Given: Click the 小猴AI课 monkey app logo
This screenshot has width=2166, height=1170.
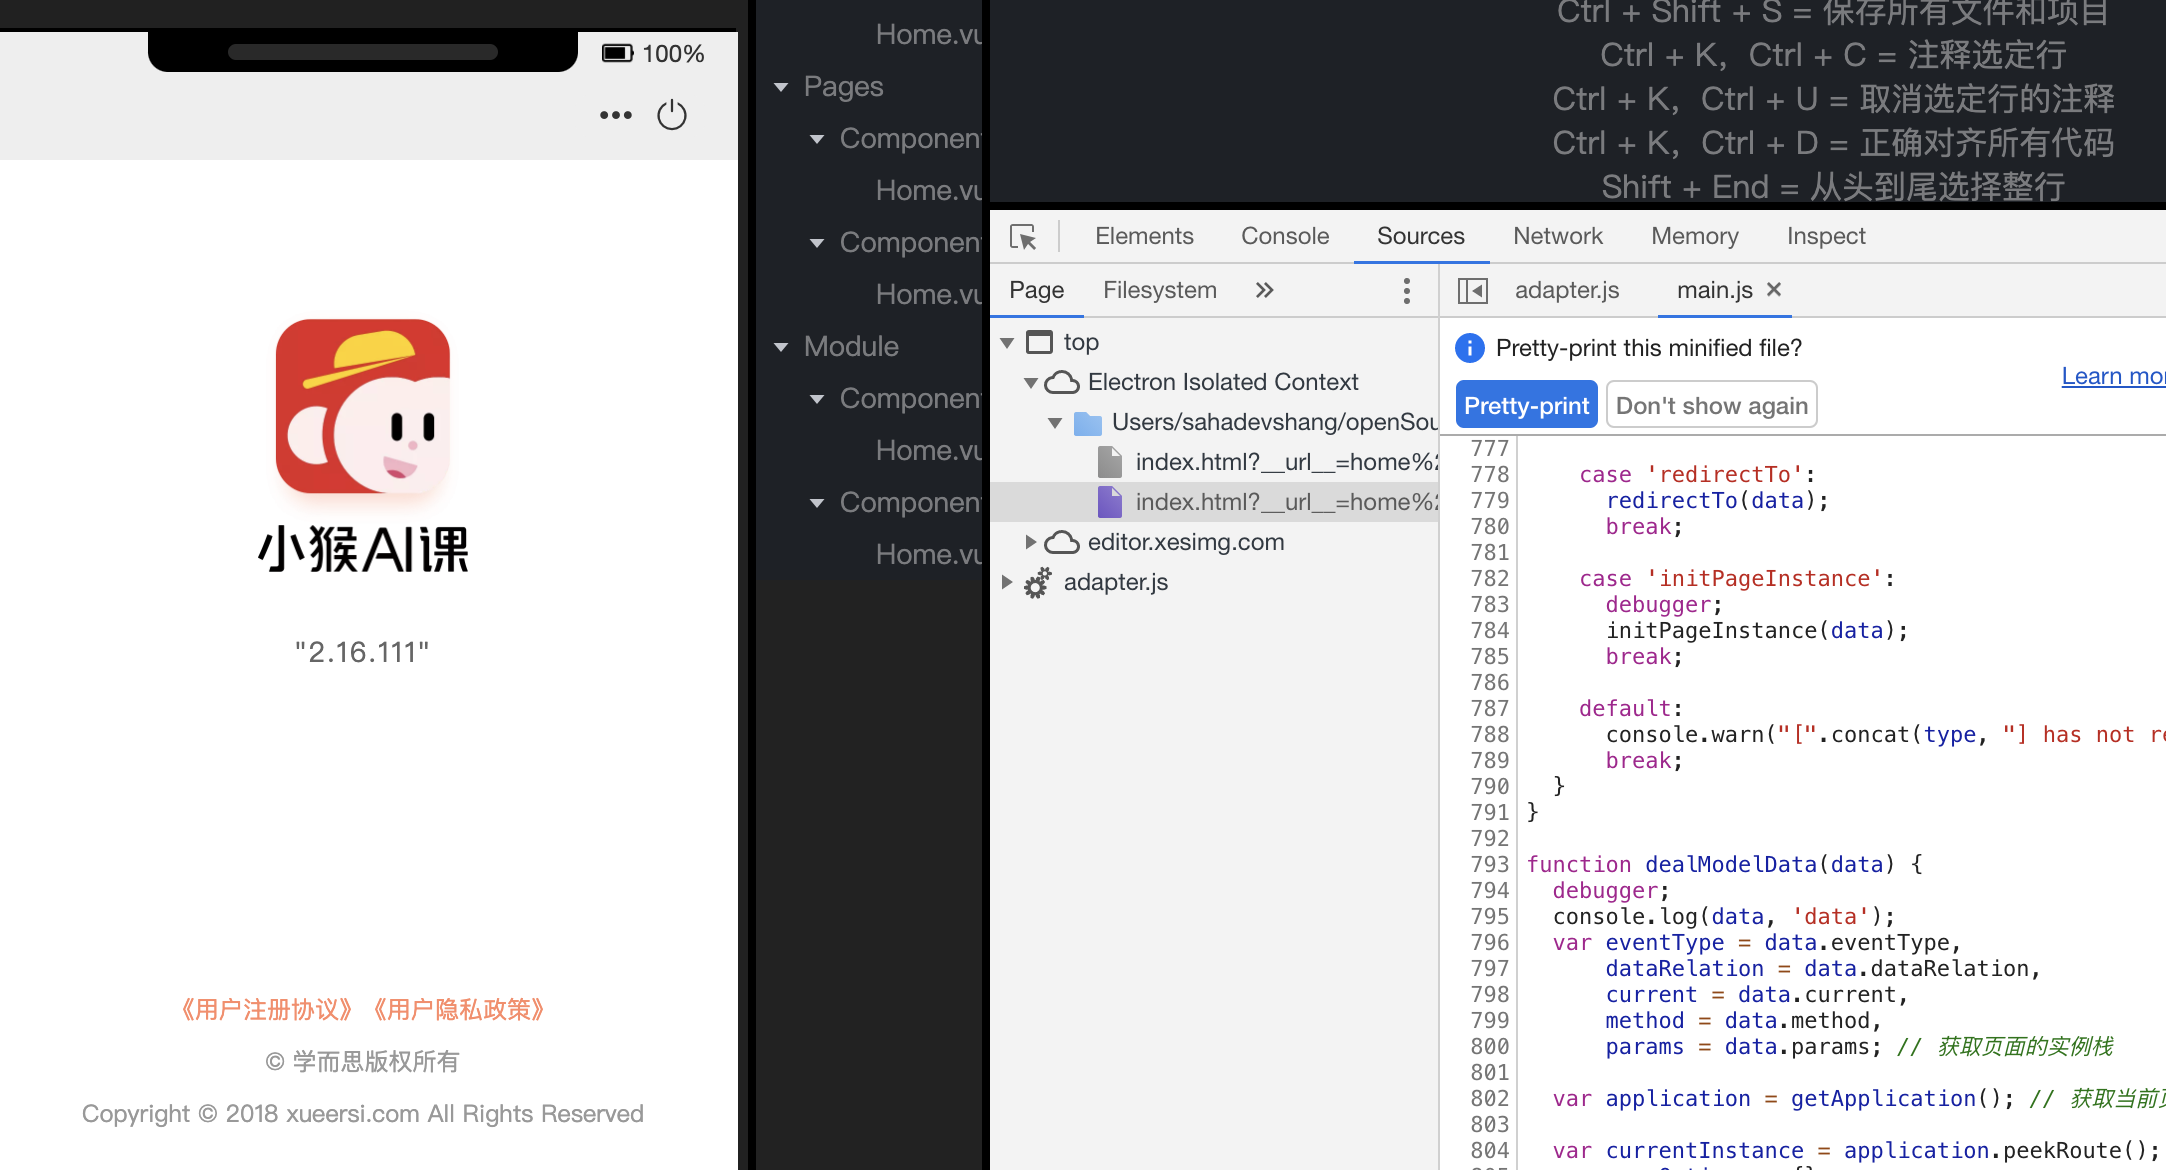Looking at the screenshot, I should point(363,405).
